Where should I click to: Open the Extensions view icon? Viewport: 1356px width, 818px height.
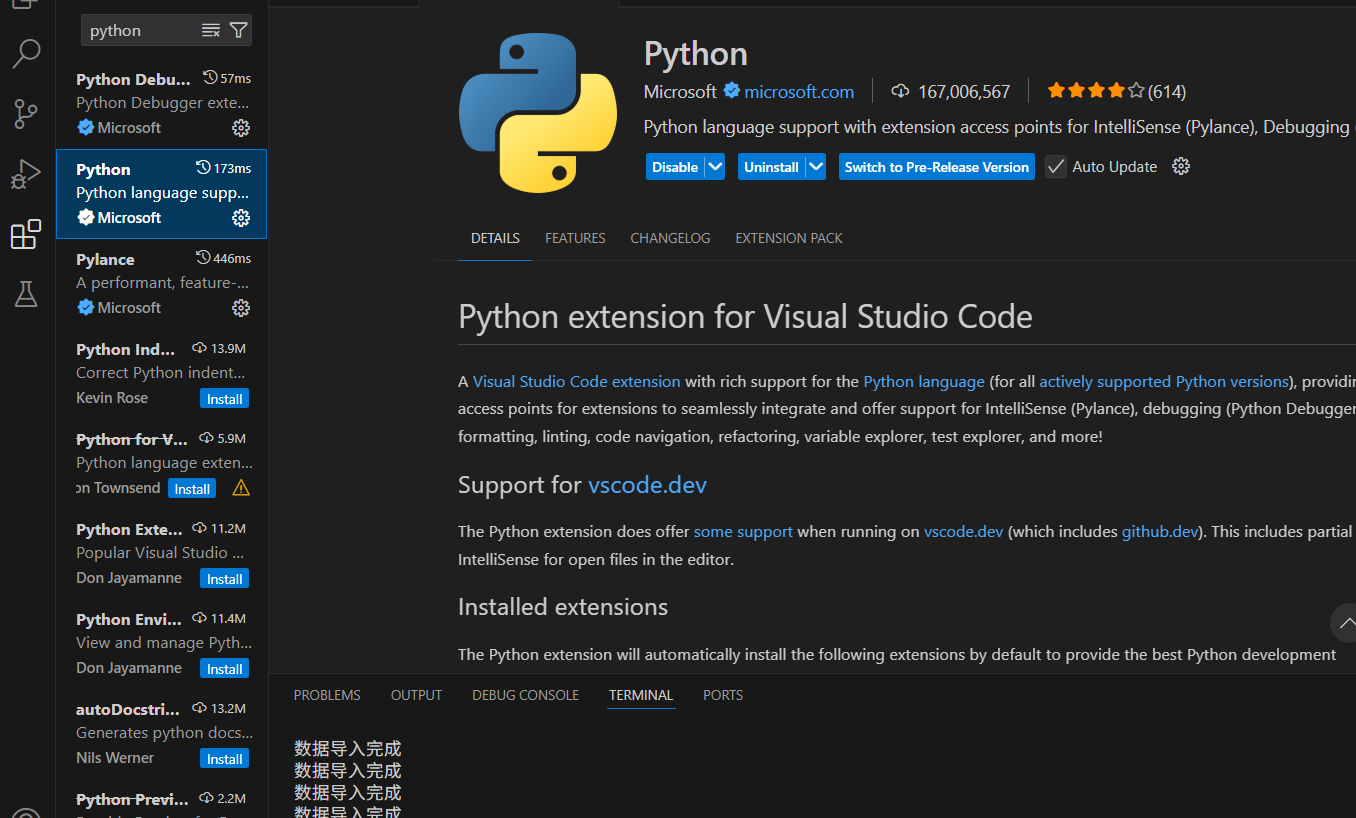click(x=26, y=234)
